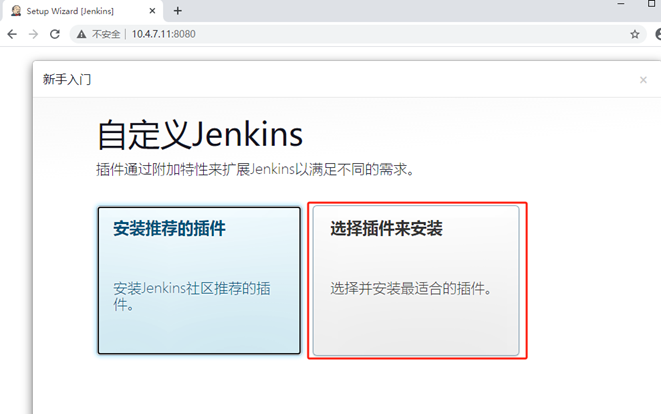
Task: Dismiss the 新手入门 dialog with the X
Action: pos(643,80)
